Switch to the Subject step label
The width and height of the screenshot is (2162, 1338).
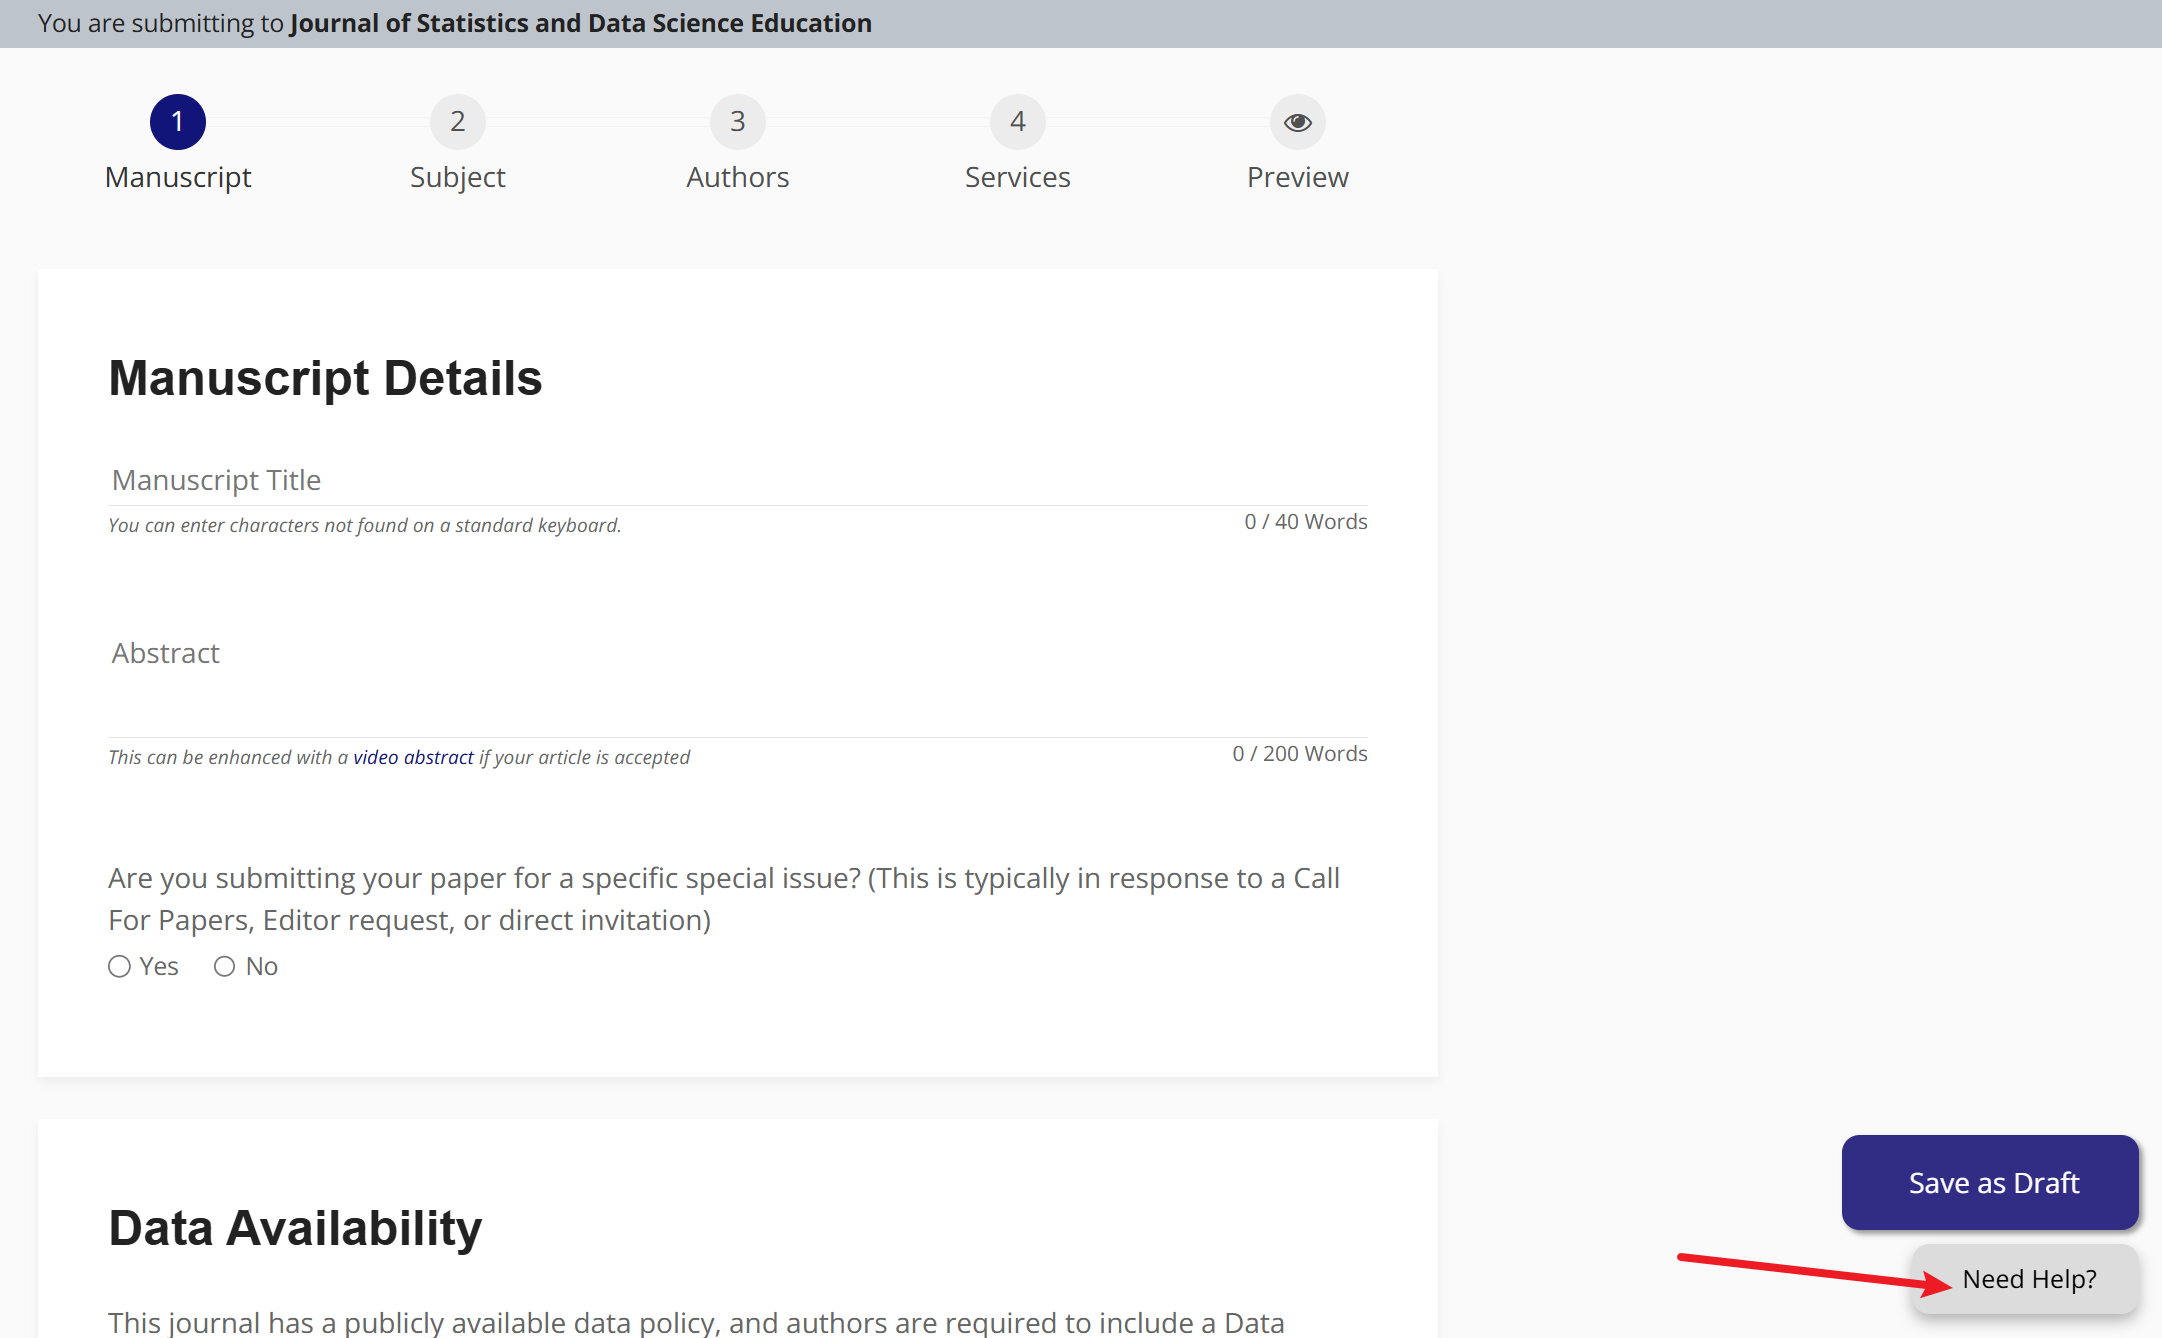458,177
